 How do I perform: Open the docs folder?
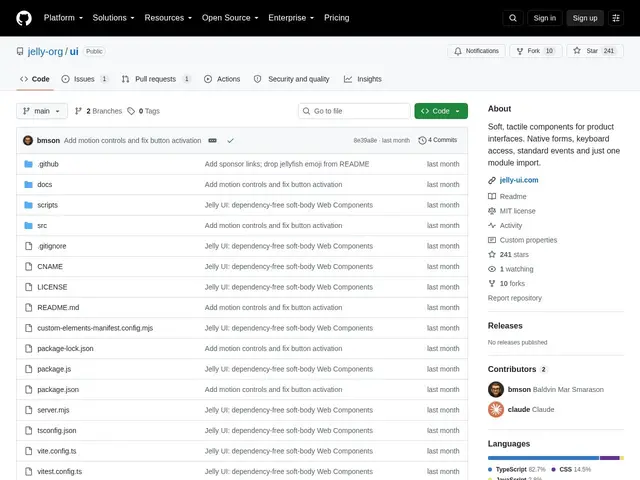coord(44,184)
